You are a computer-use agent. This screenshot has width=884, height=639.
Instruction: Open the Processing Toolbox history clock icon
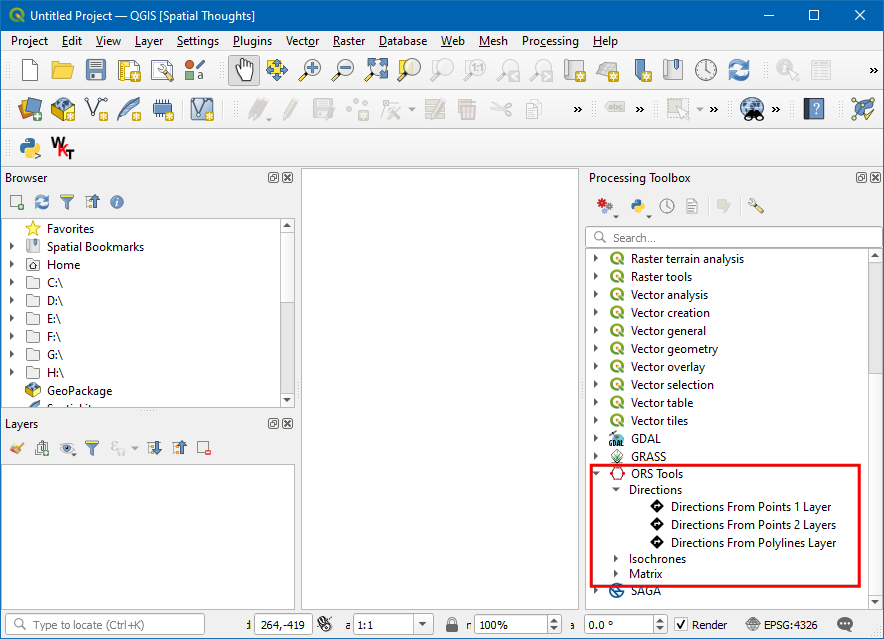pyautogui.click(x=666, y=206)
